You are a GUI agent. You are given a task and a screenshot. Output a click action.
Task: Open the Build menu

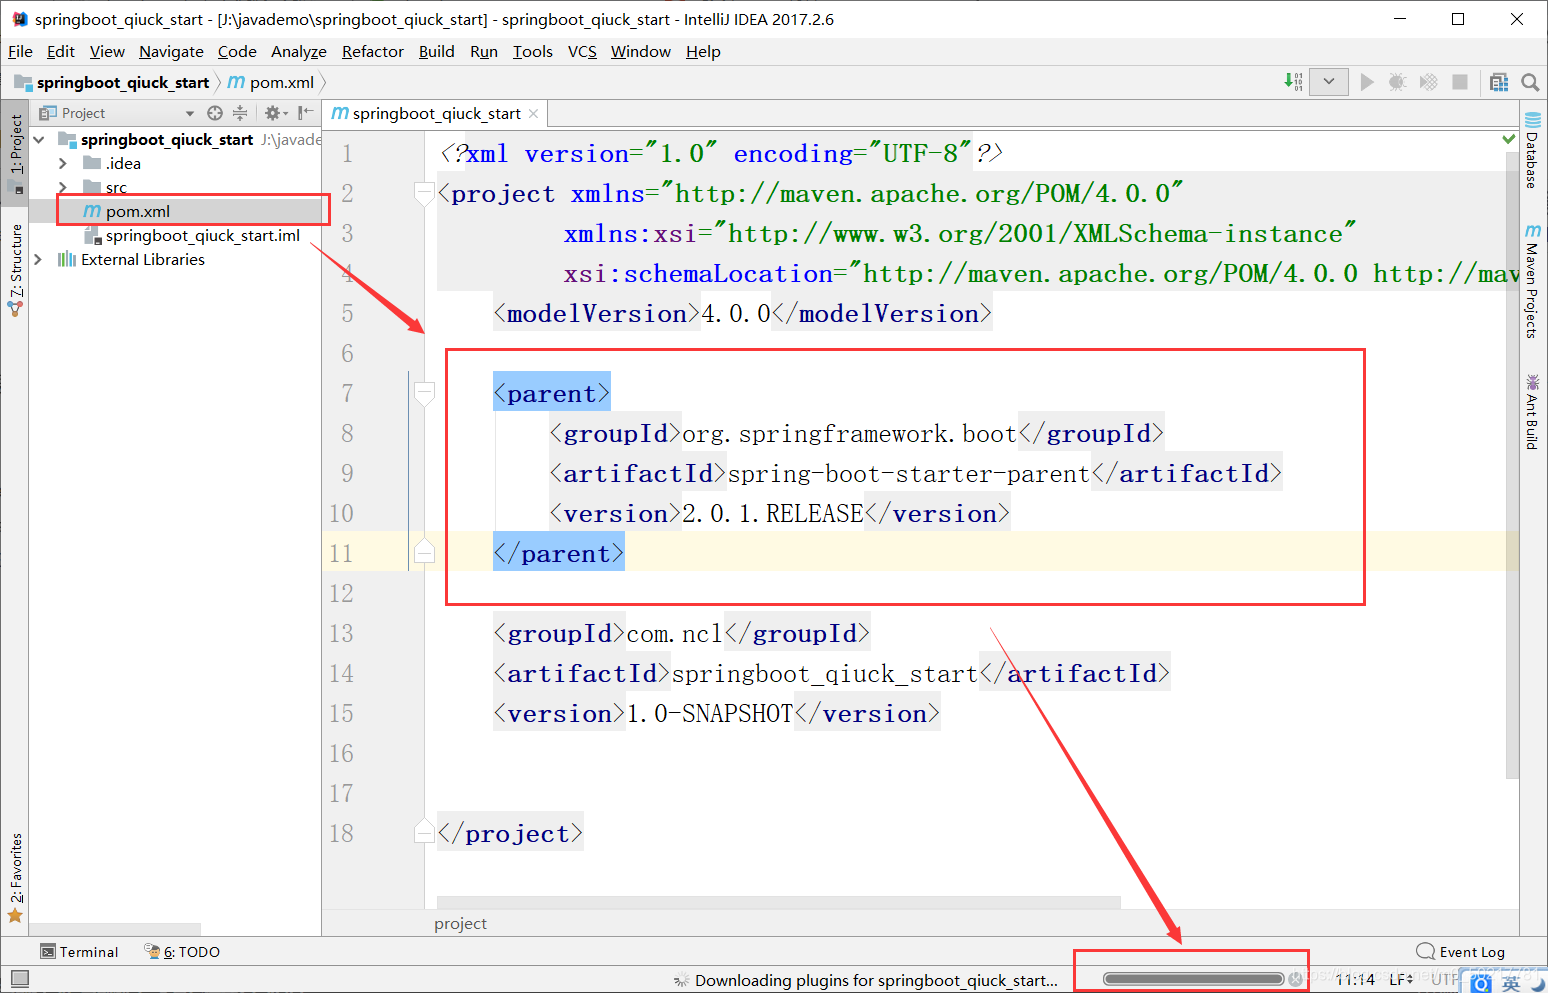[x=436, y=51]
